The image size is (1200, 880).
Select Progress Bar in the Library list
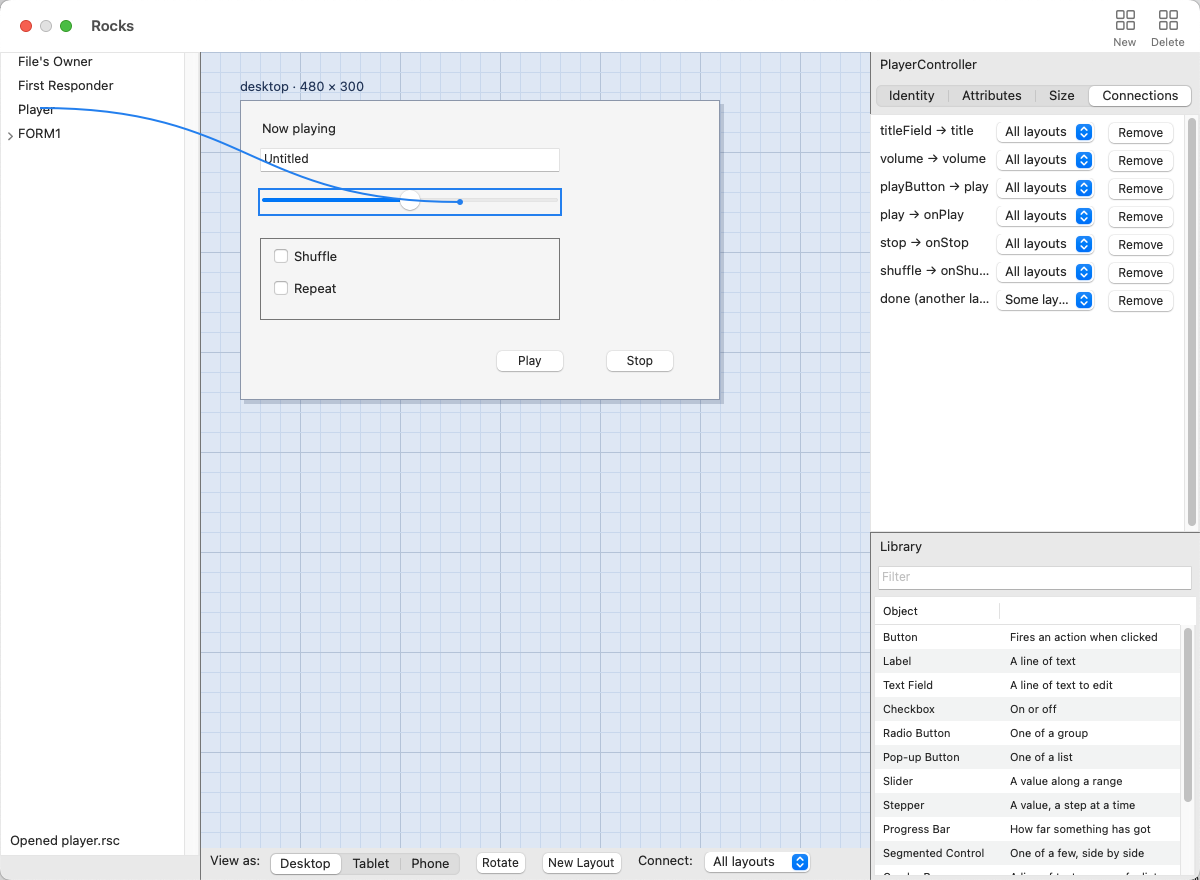tap(1027, 829)
